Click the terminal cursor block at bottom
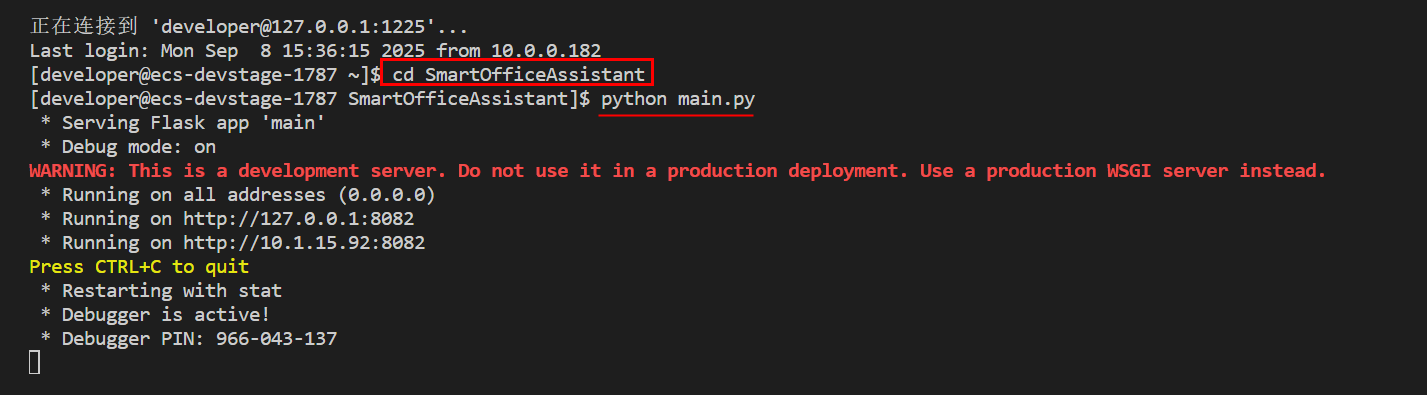 (35, 363)
